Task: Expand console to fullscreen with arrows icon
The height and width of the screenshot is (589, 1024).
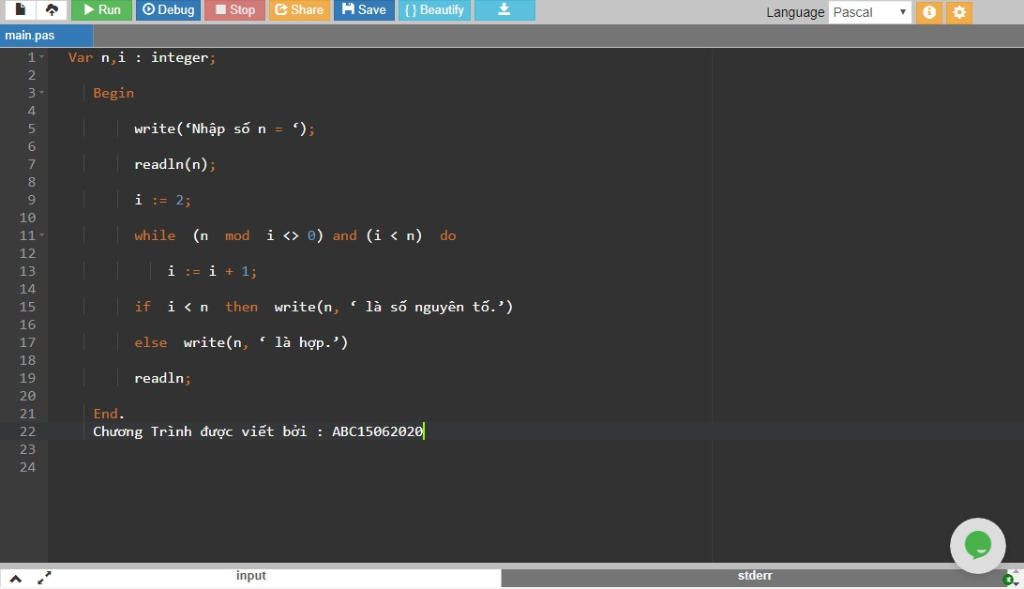Action: click(x=44, y=578)
